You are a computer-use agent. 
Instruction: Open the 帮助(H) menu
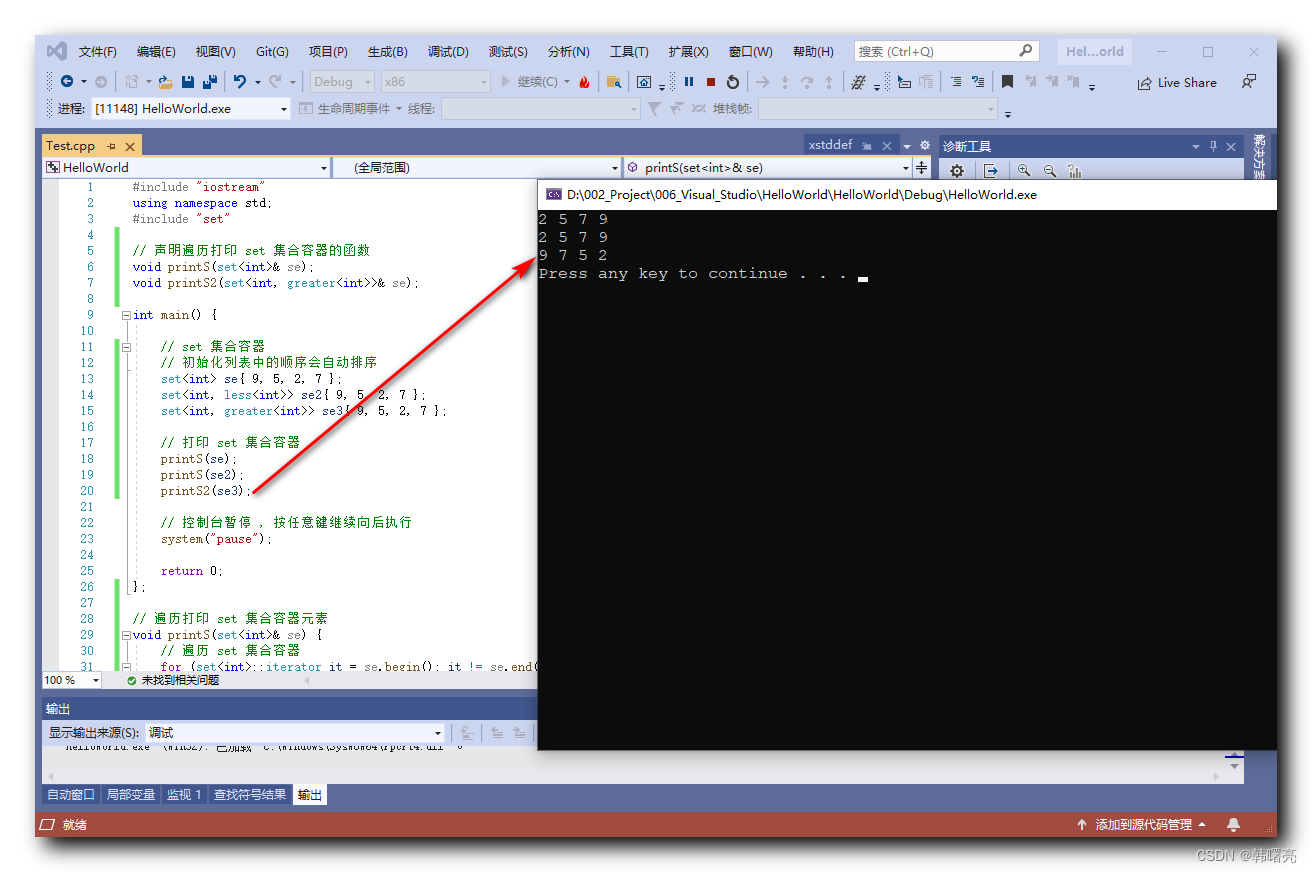point(811,52)
